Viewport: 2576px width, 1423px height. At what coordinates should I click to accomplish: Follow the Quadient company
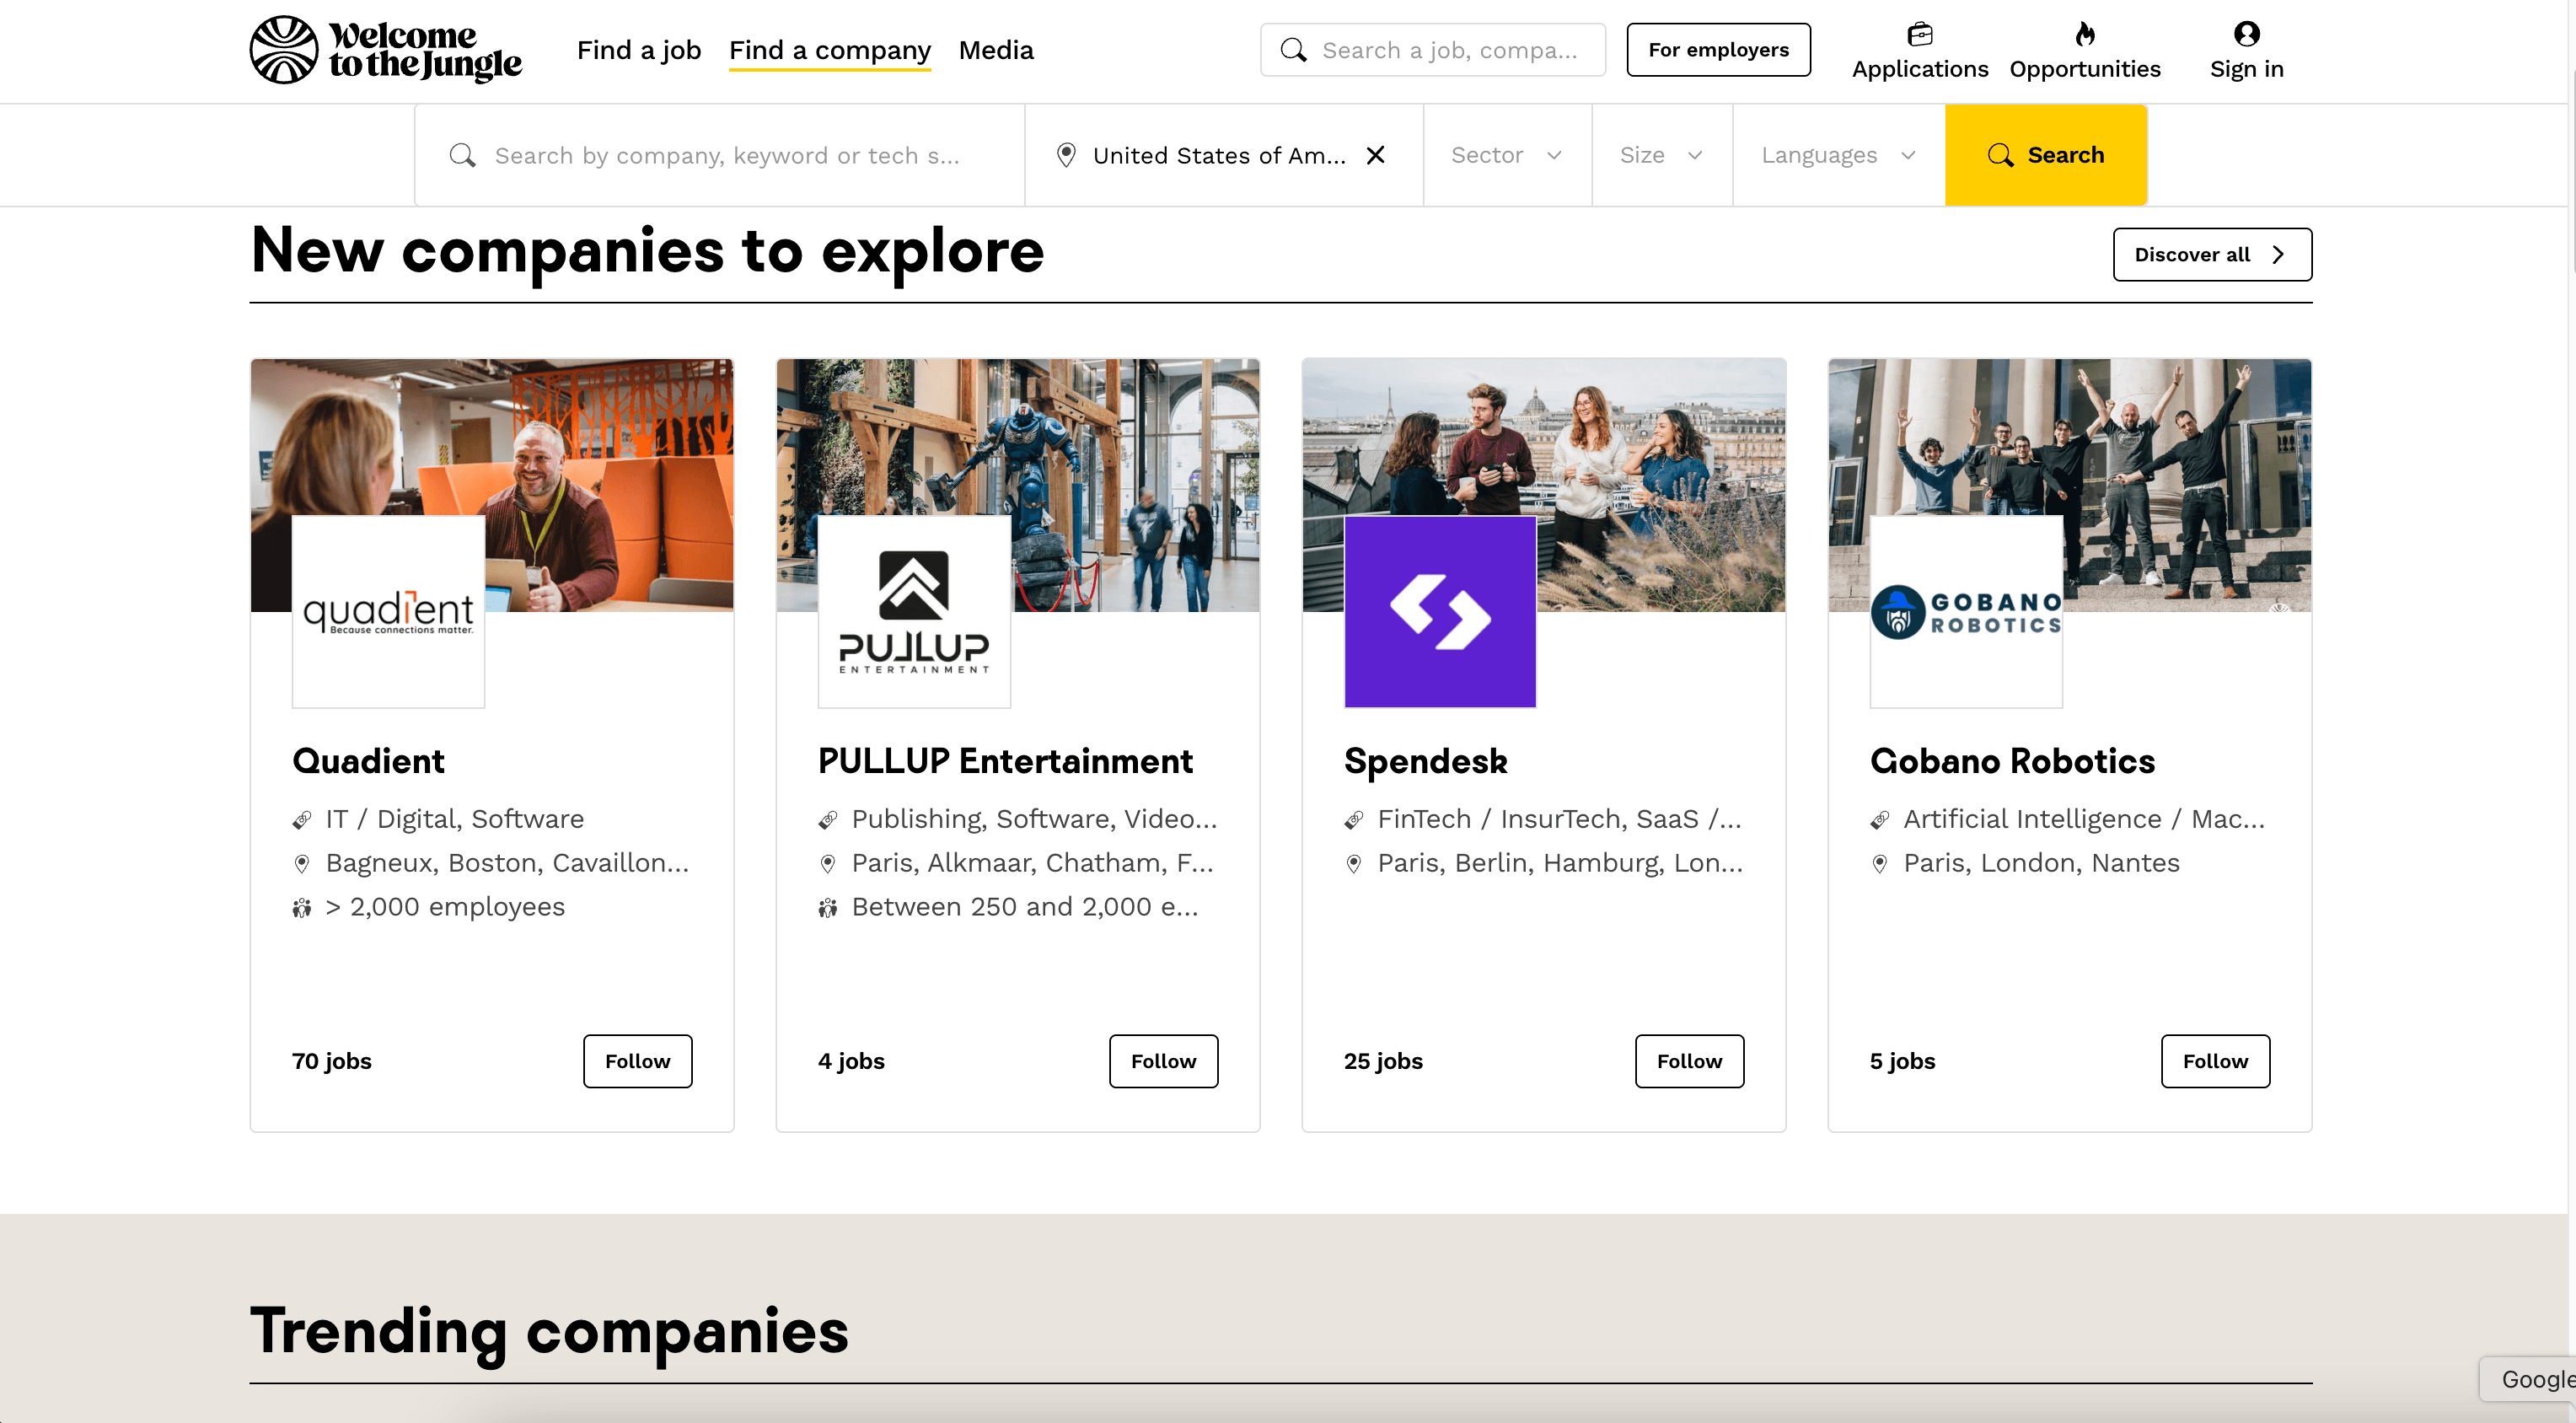coord(637,1061)
